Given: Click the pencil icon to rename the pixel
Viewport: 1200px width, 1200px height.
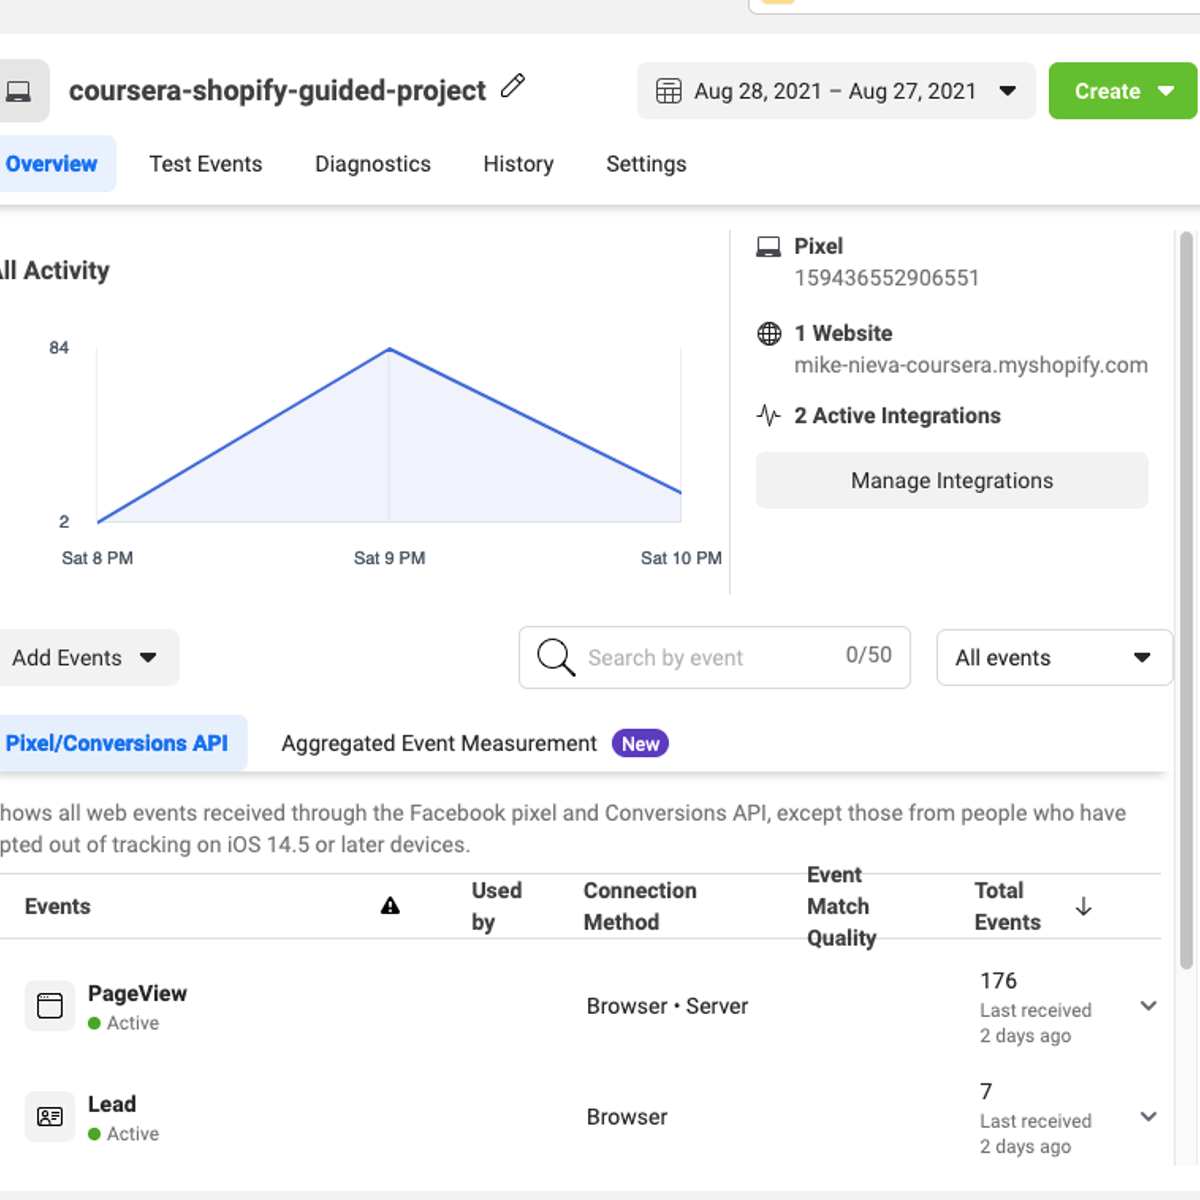Looking at the screenshot, I should [512, 88].
